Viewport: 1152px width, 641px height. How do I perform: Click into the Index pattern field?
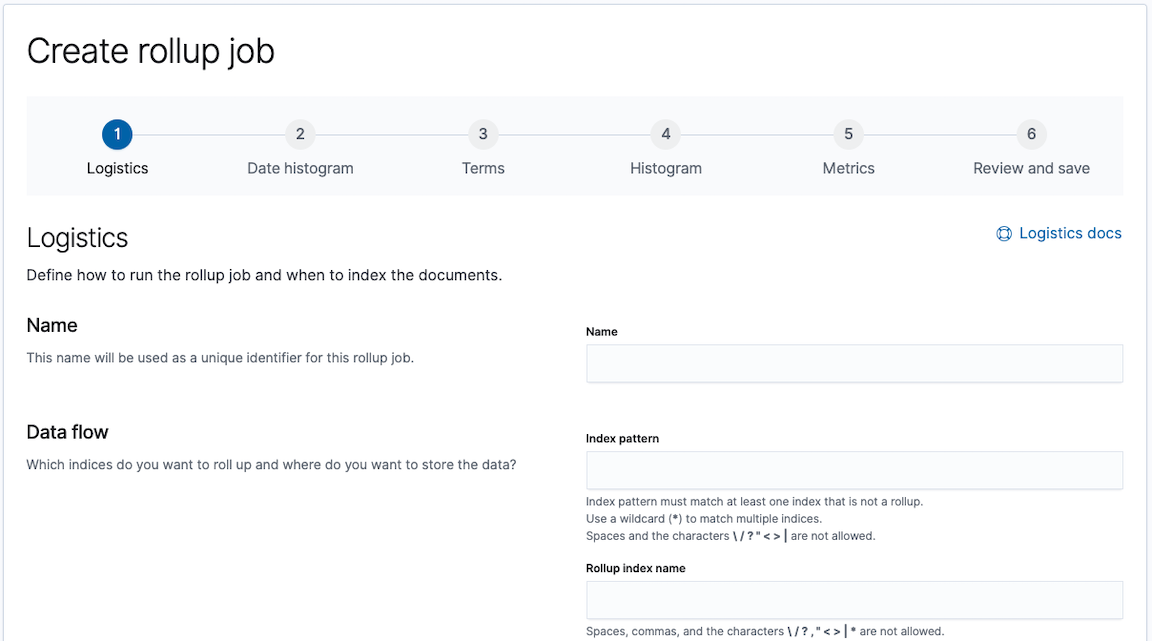point(854,470)
